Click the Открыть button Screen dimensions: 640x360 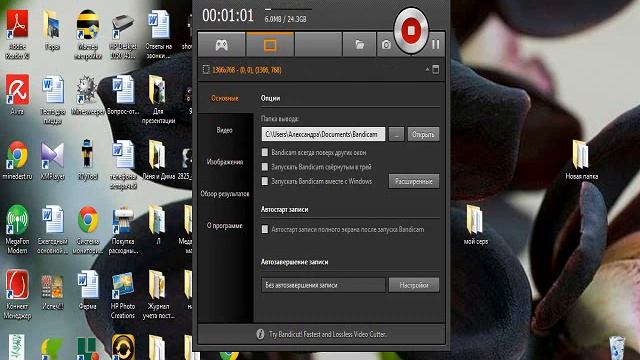(x=423, y=134)
